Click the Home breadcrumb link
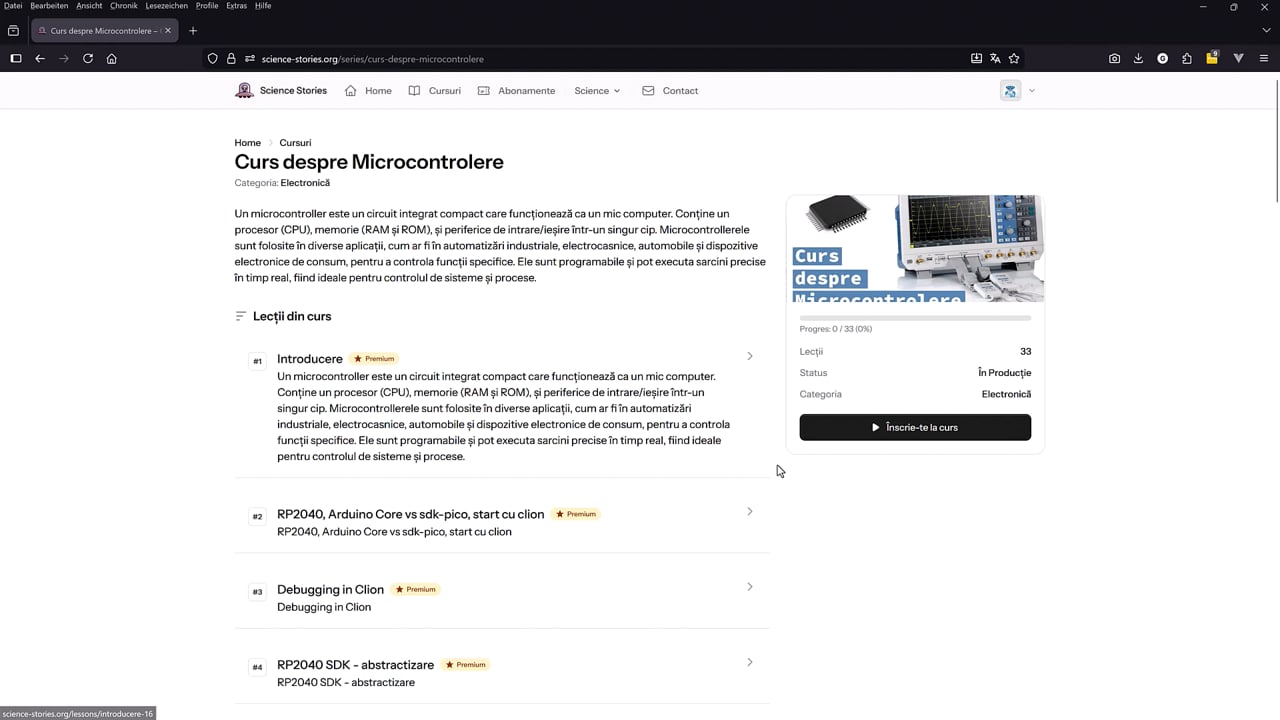This screenshot has width=1280, height=720. (x=248, y=143)
